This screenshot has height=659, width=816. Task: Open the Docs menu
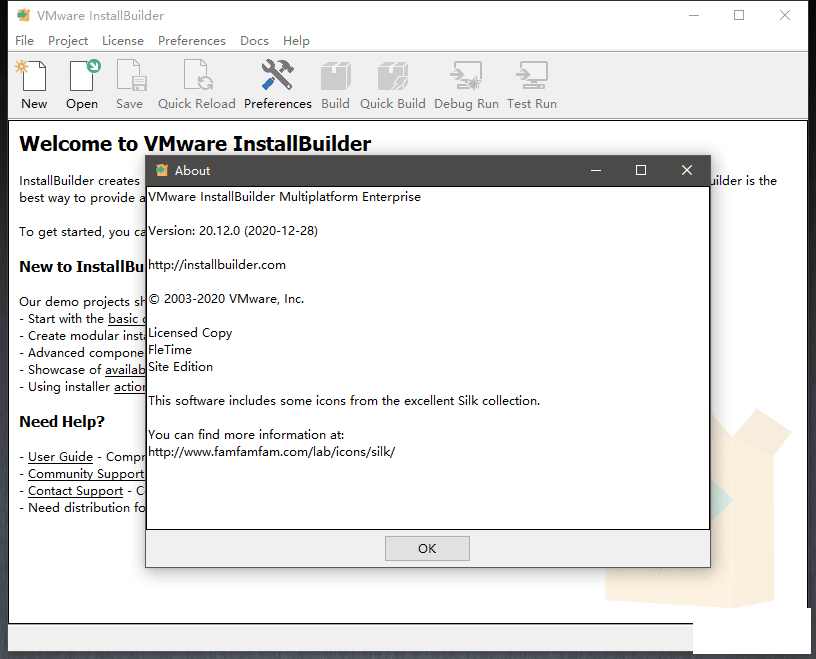tap(254, 41)
